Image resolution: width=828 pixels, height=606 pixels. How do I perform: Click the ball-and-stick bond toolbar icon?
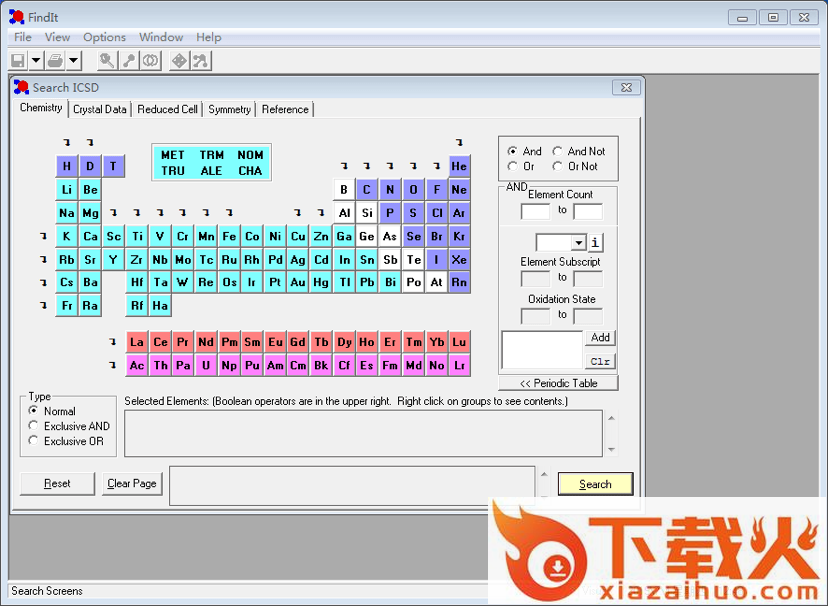coord(129,61)
